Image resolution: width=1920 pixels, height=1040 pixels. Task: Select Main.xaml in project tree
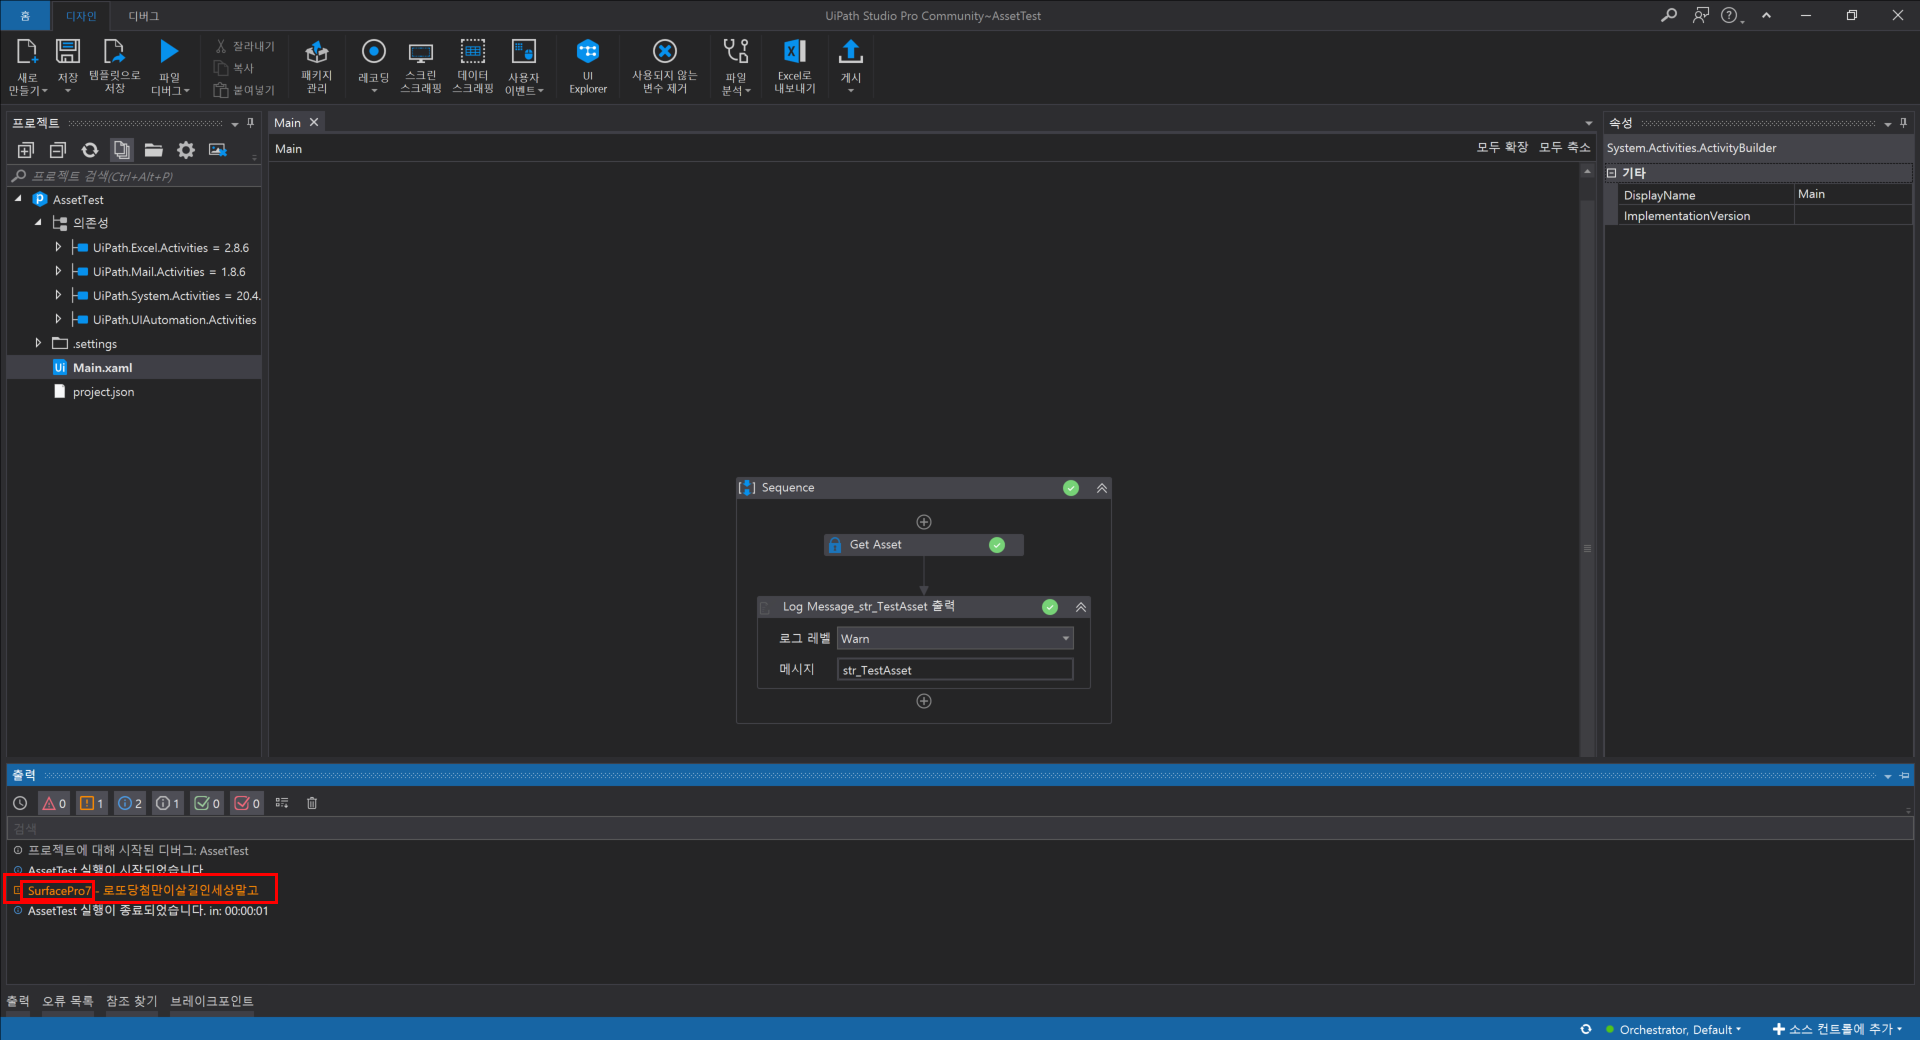(x=134, y=367)
